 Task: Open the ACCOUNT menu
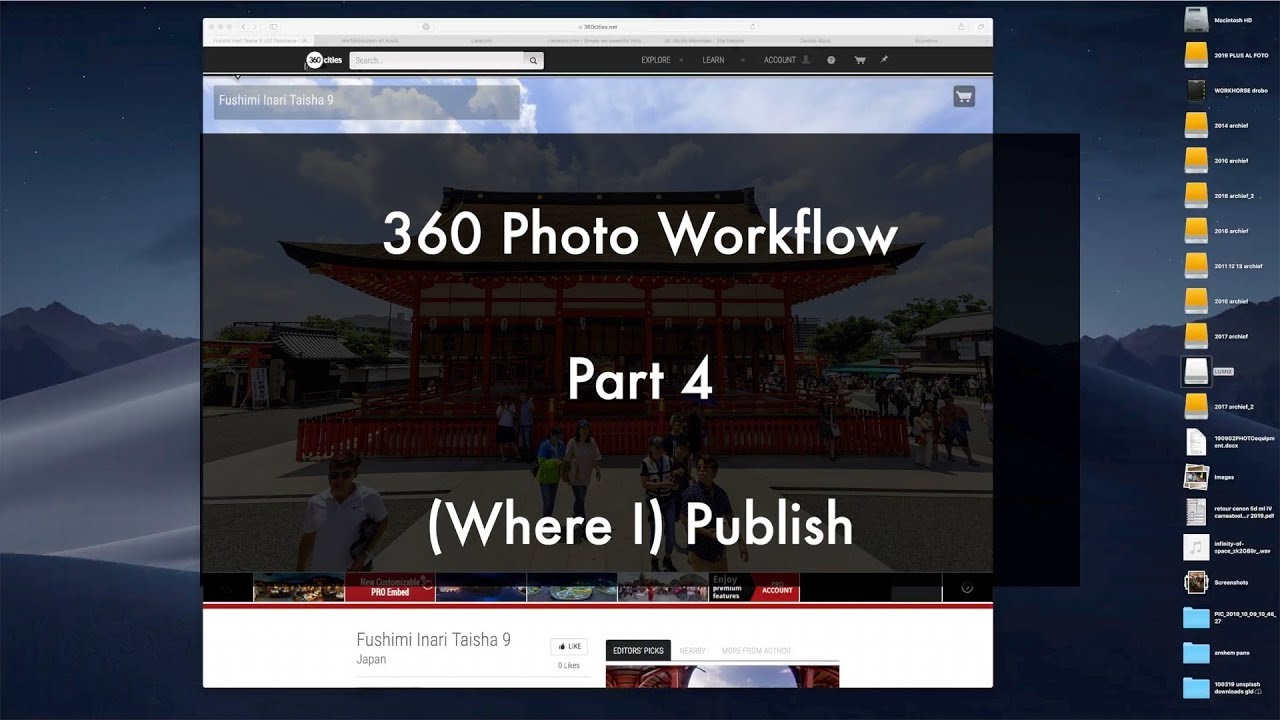point(787,60)
